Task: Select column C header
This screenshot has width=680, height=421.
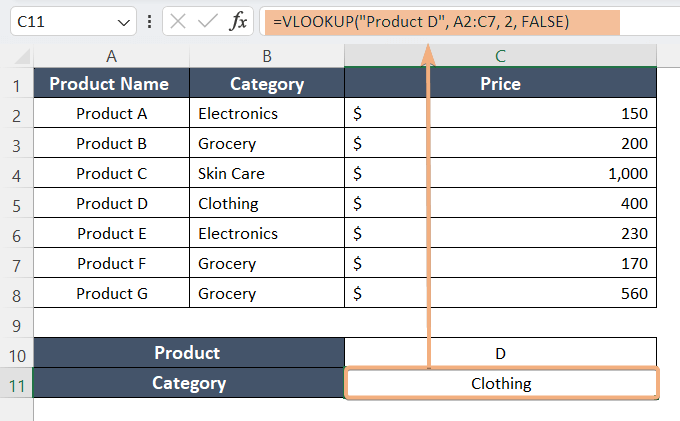Action: point(500,56)
